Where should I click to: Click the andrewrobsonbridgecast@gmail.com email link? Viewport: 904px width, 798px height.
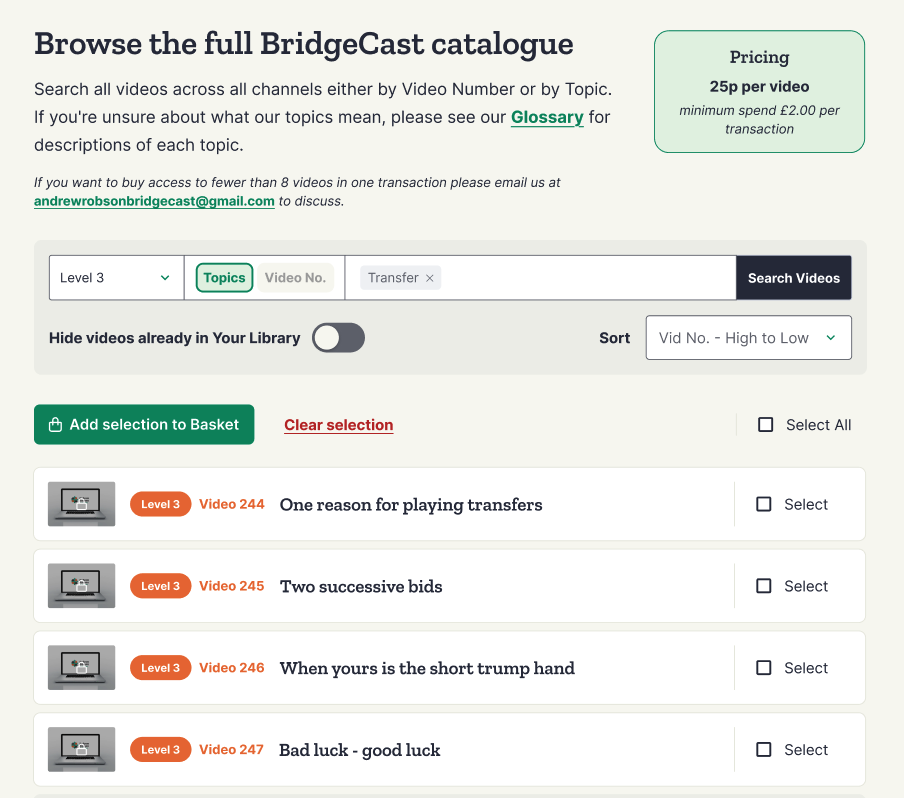154,201
